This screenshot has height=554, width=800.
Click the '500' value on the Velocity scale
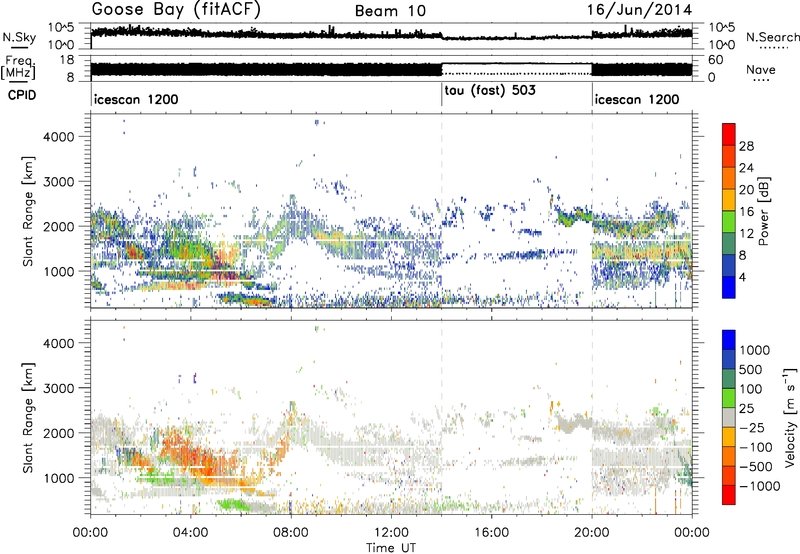coord(751,370)
